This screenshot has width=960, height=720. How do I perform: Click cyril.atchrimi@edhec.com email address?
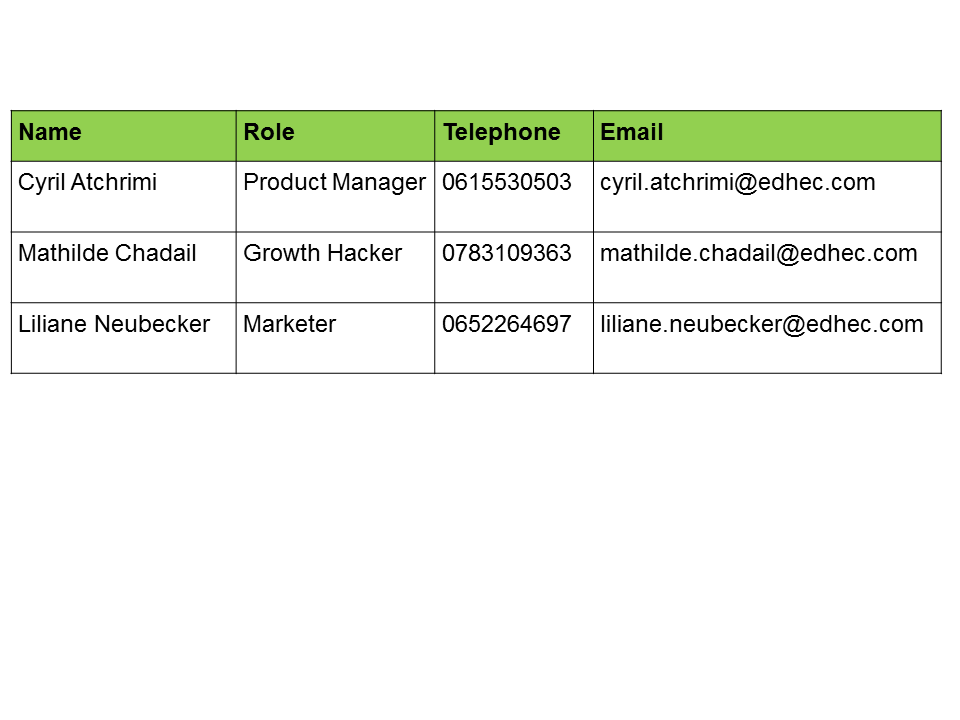tap(737, 183)
